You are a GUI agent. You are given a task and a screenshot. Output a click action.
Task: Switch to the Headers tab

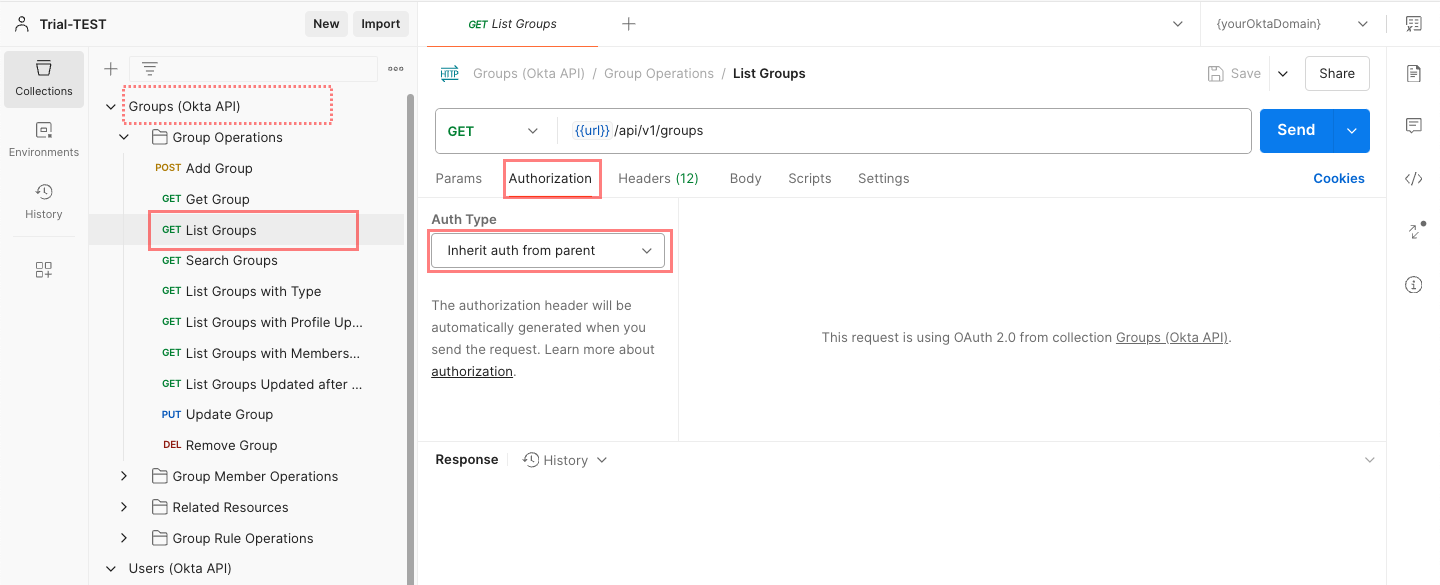pyautogui.click(x=658, y=179)
